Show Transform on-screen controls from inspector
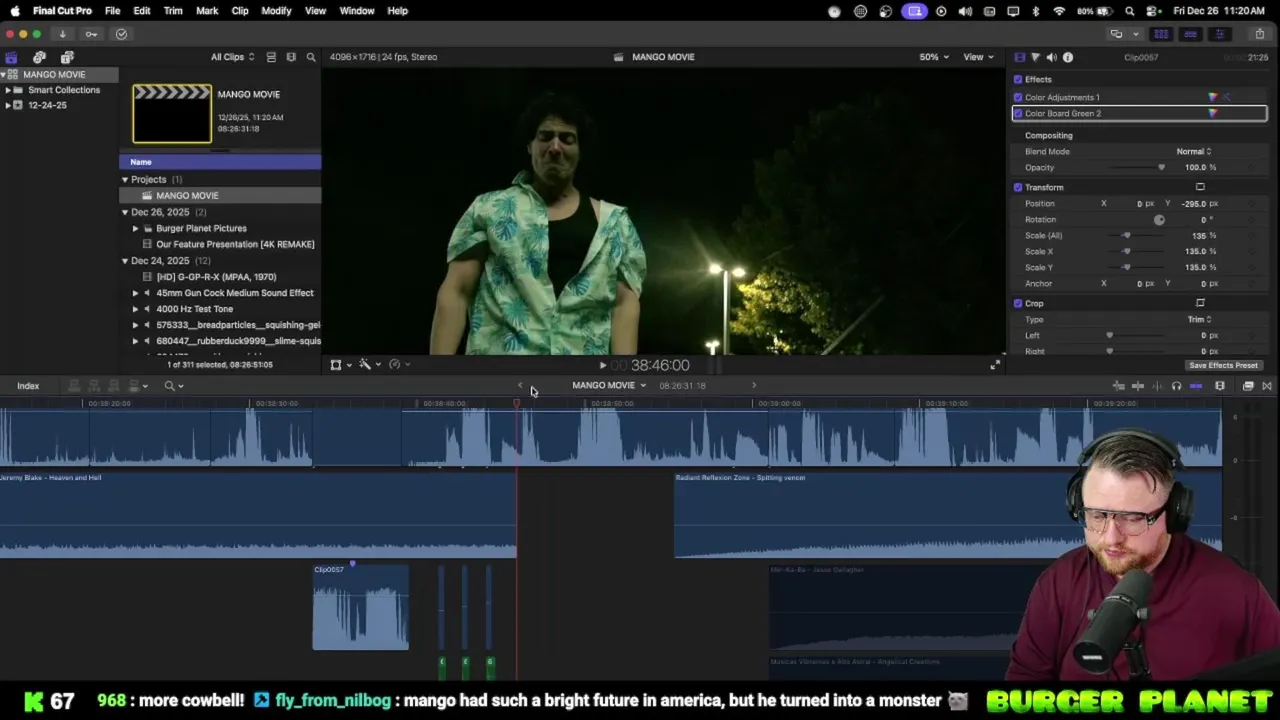 [x=1200, y=187]
